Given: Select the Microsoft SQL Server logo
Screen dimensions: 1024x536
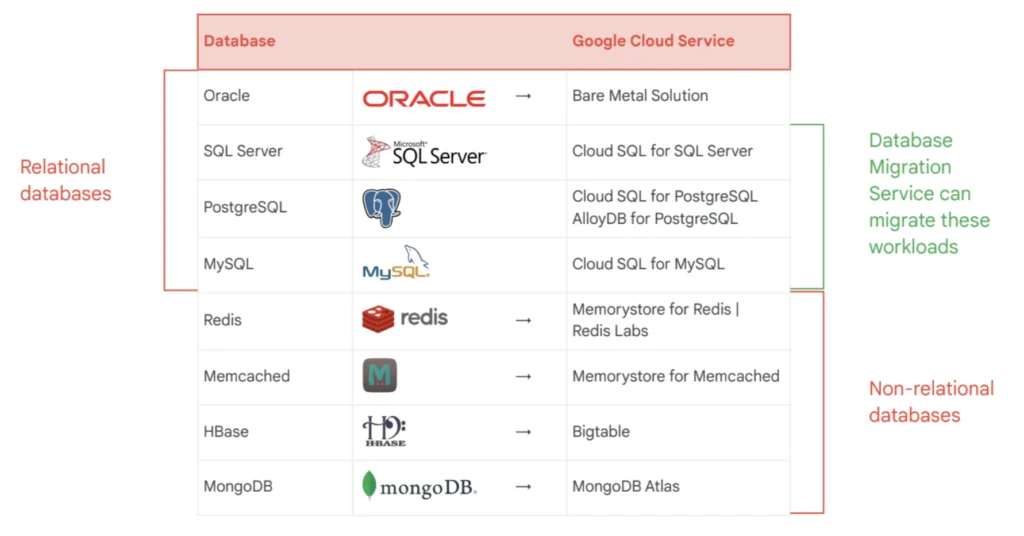Looking at the screenshot, I should point(424,152).
